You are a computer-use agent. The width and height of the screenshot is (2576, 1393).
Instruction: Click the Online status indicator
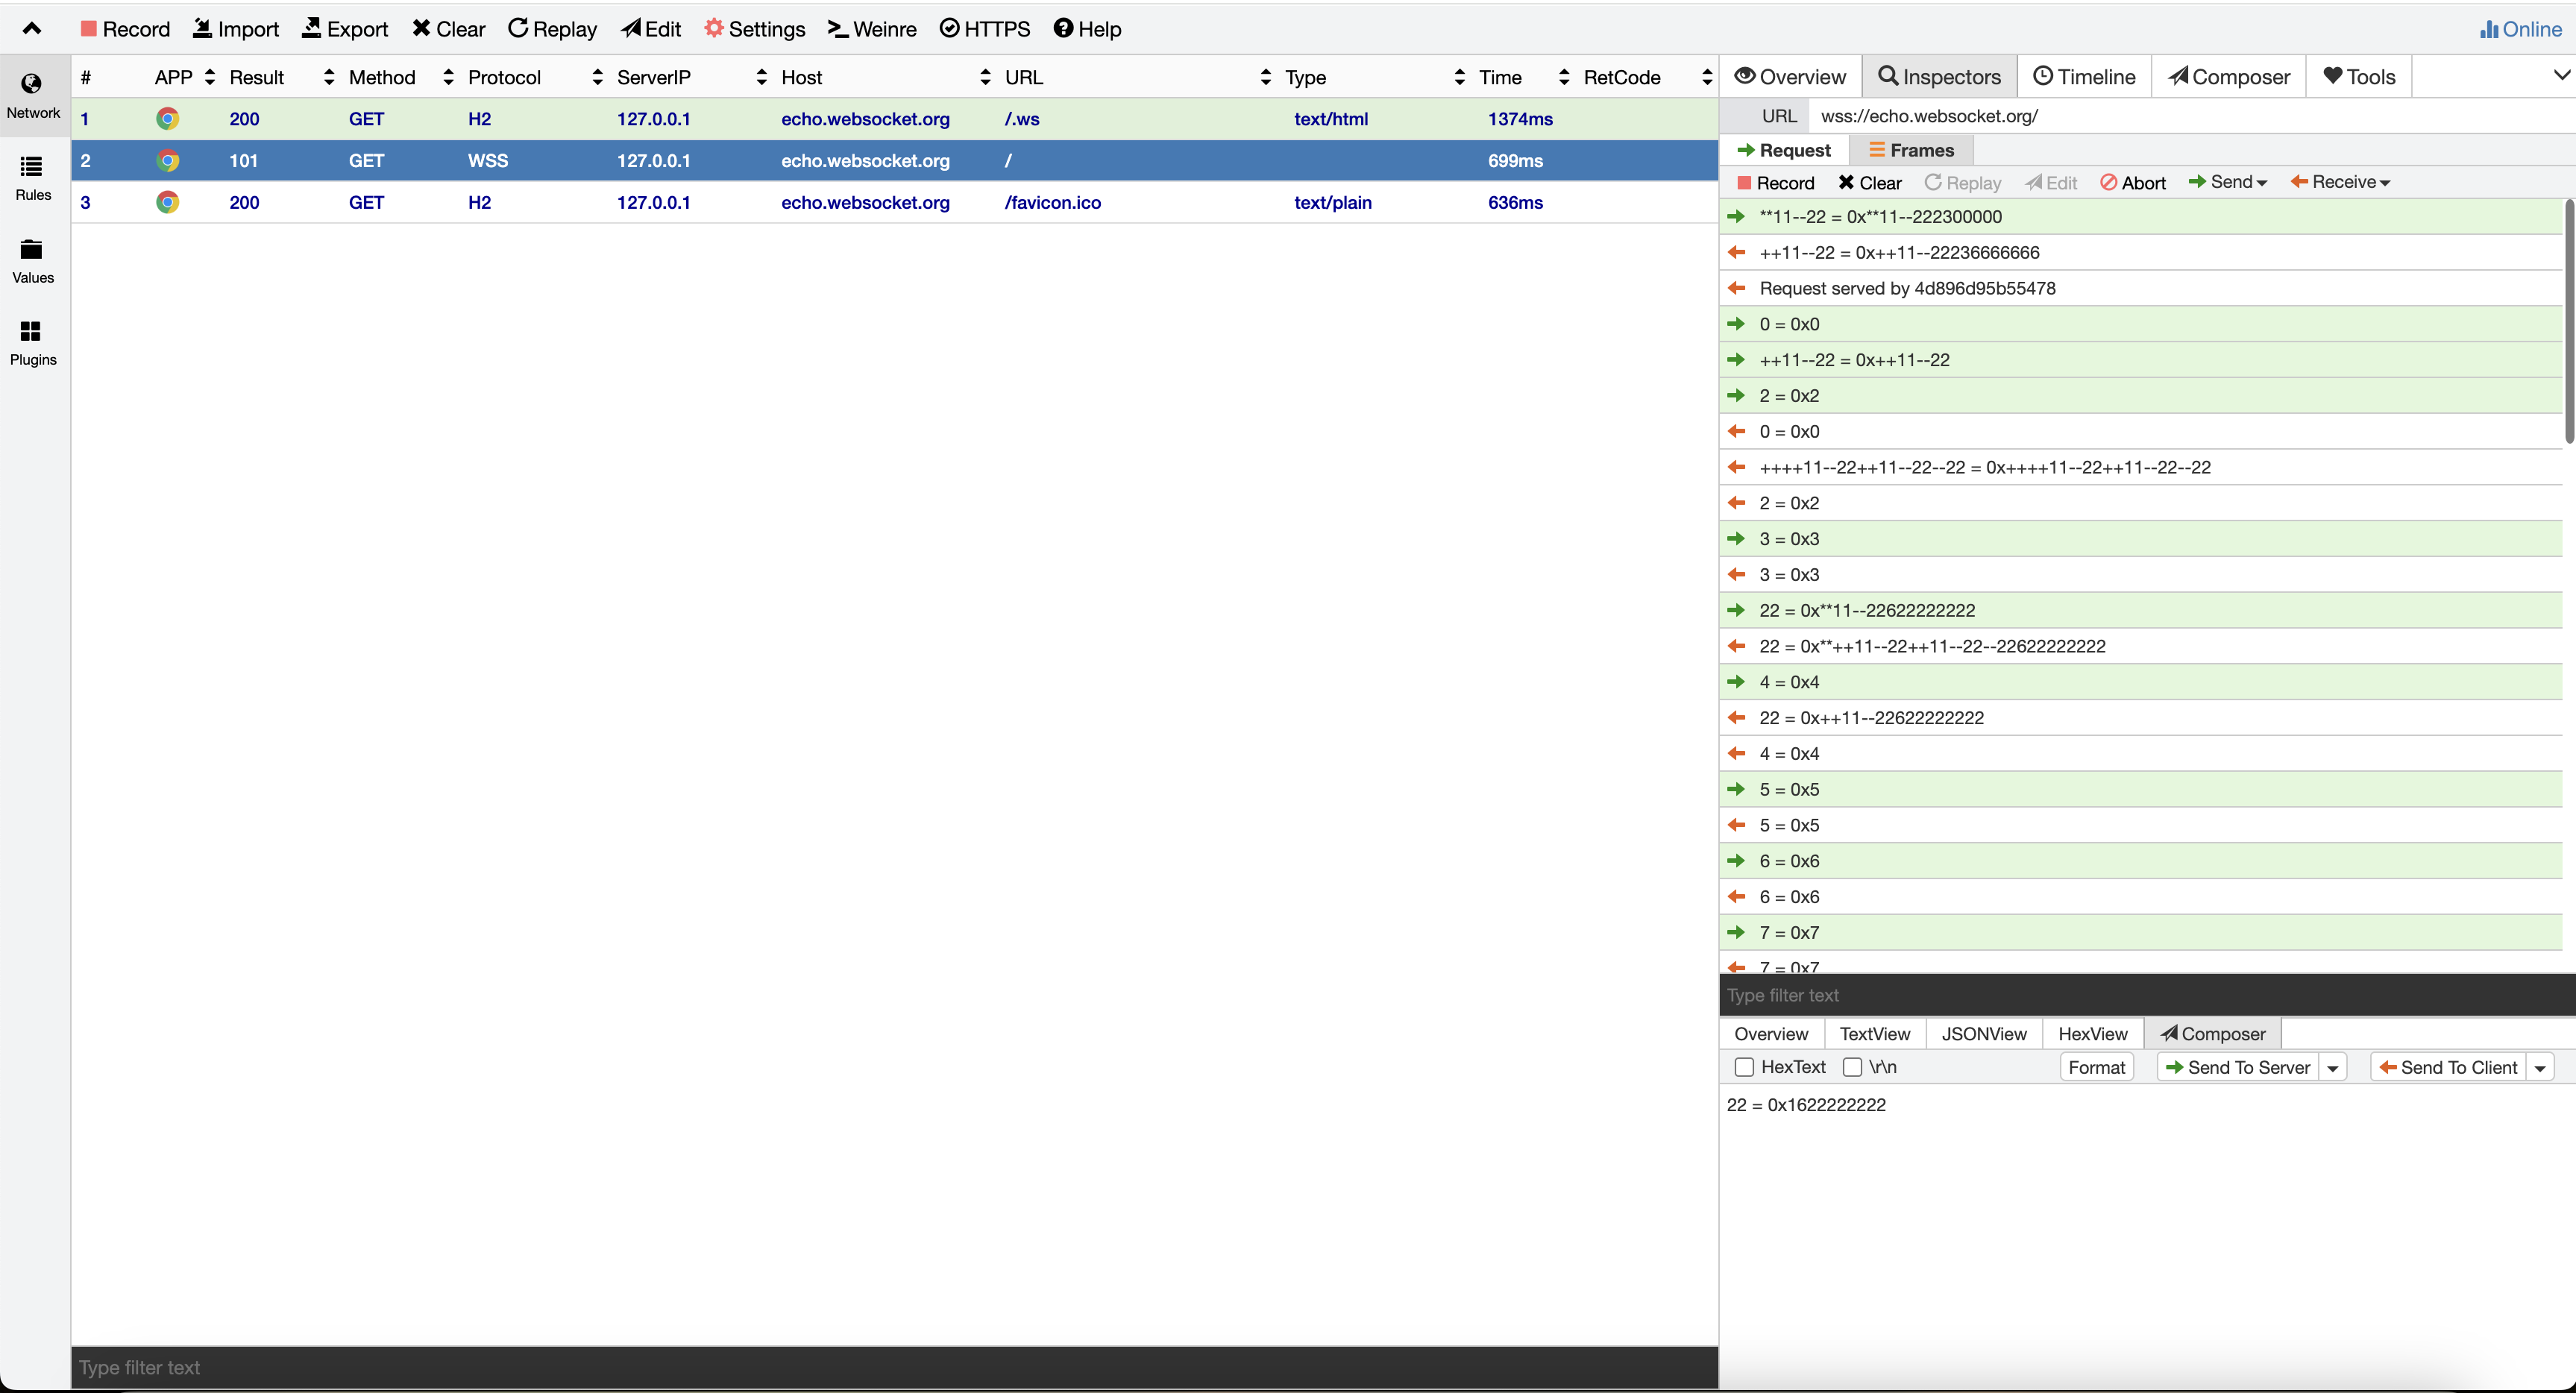tap(2520, 29)
